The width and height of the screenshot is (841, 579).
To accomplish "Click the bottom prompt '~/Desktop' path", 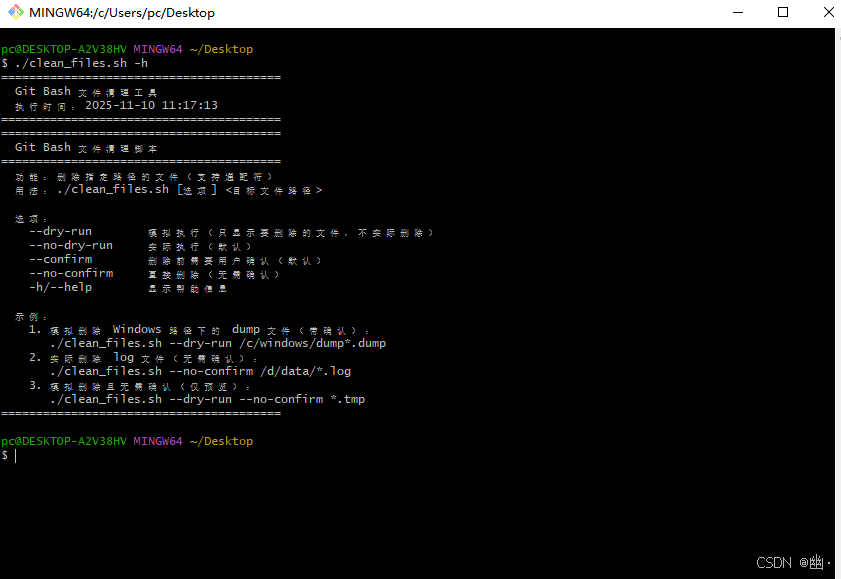I will tap(221, 441).
